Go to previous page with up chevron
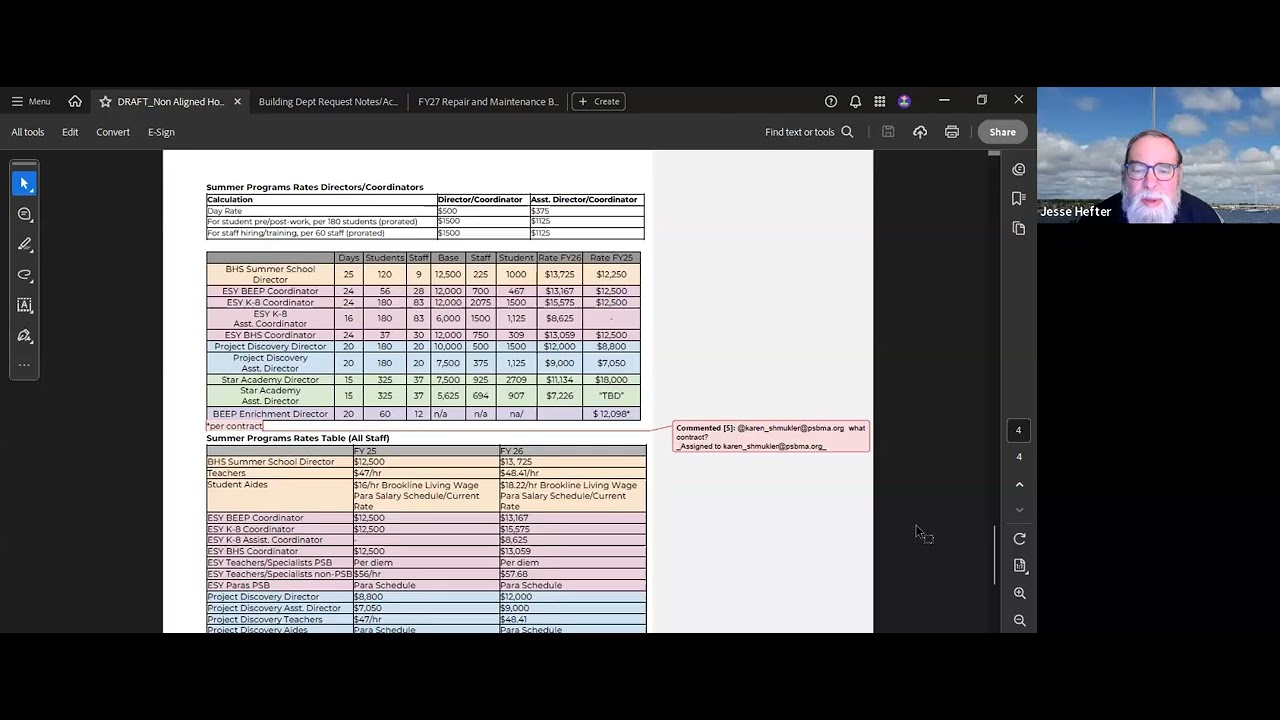 1020,484
